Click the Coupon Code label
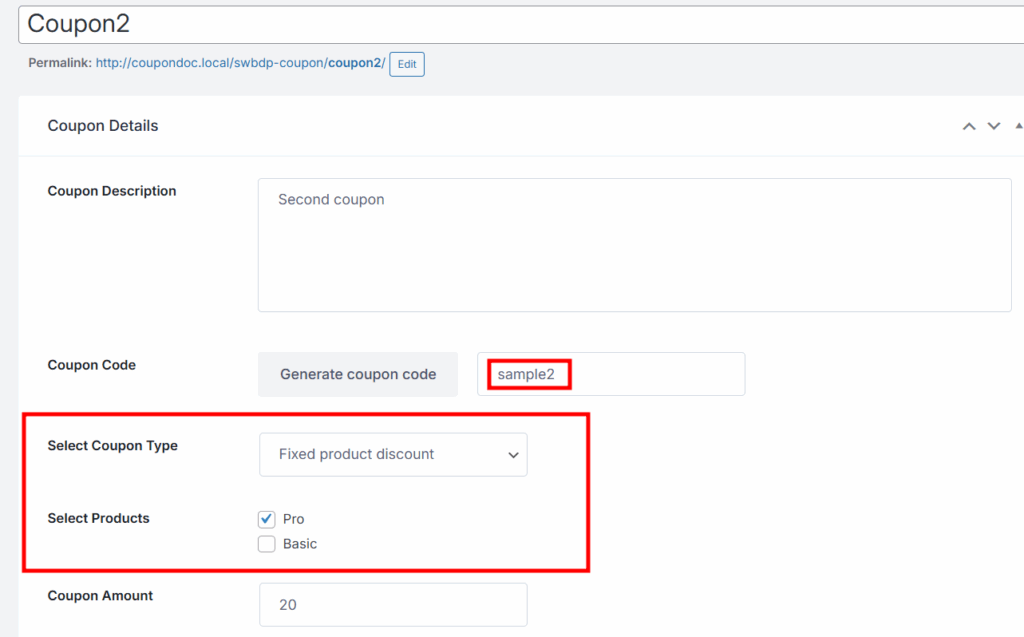The image size is (1024, 637). (x=92, y=365)
